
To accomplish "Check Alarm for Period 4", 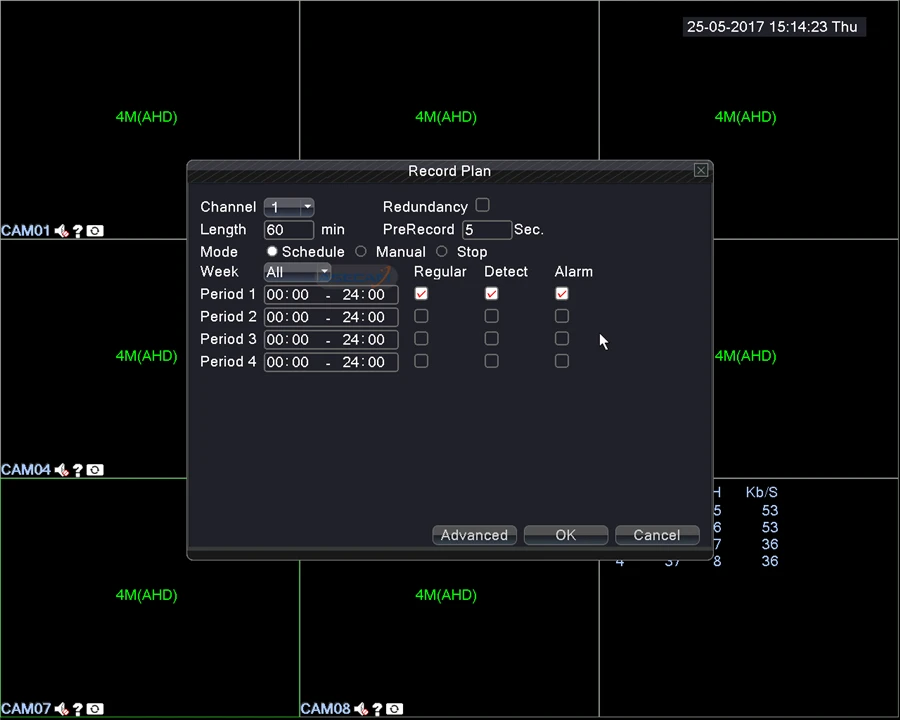I will pyautogui.click(x=562, y=361).
